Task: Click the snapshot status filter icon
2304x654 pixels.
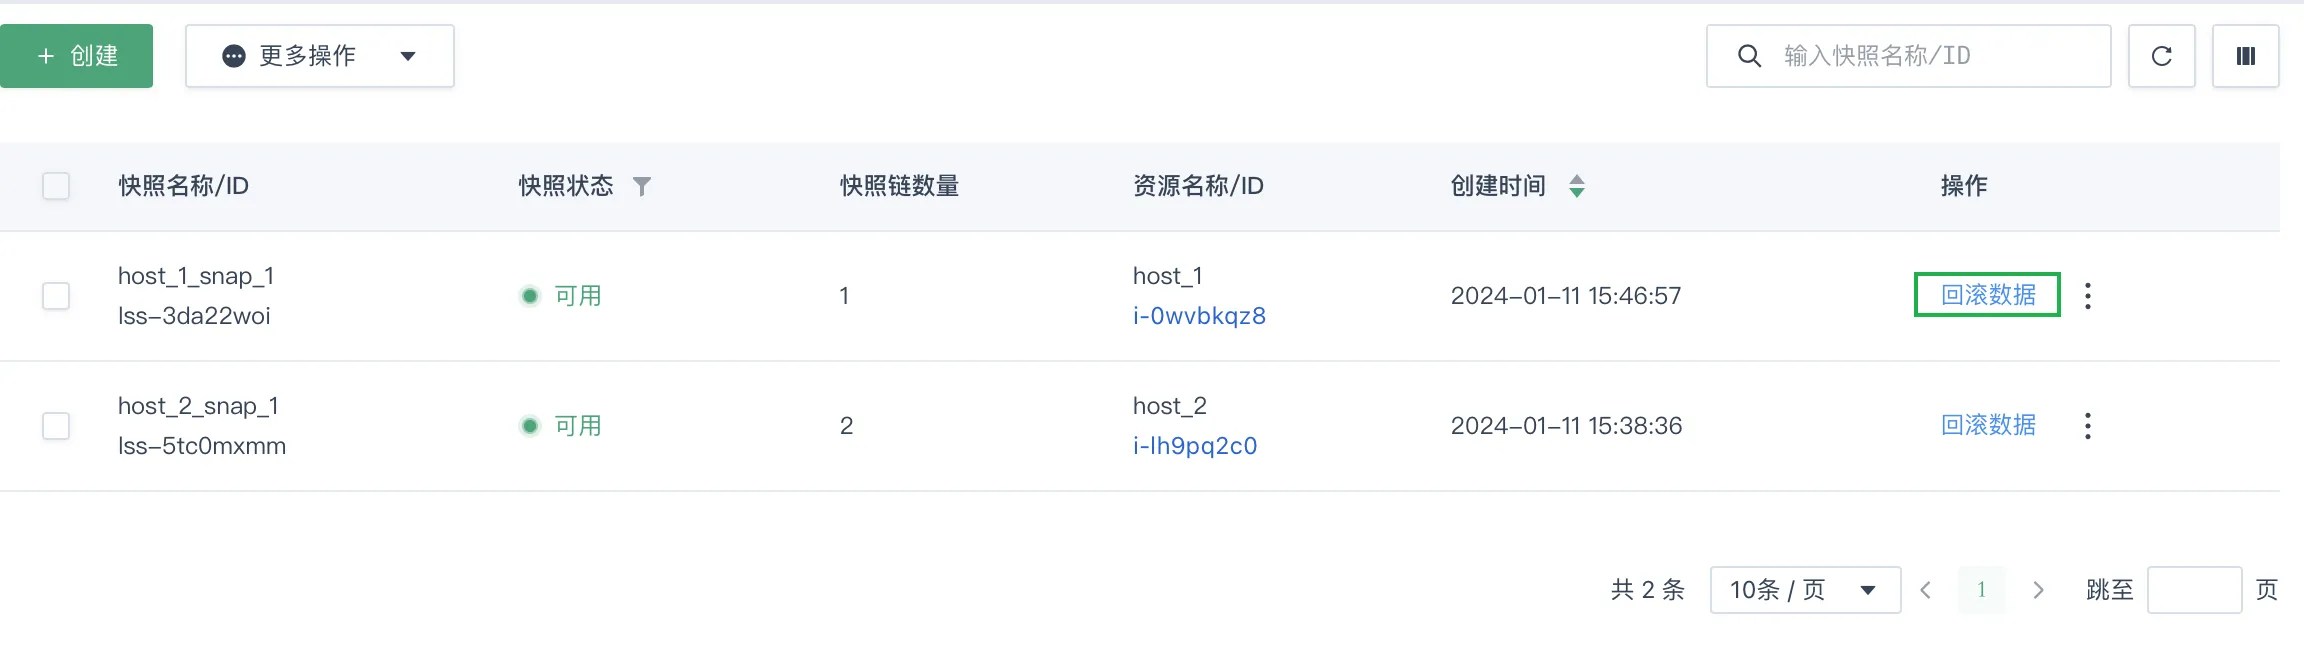Action: [x=642, y=186]
